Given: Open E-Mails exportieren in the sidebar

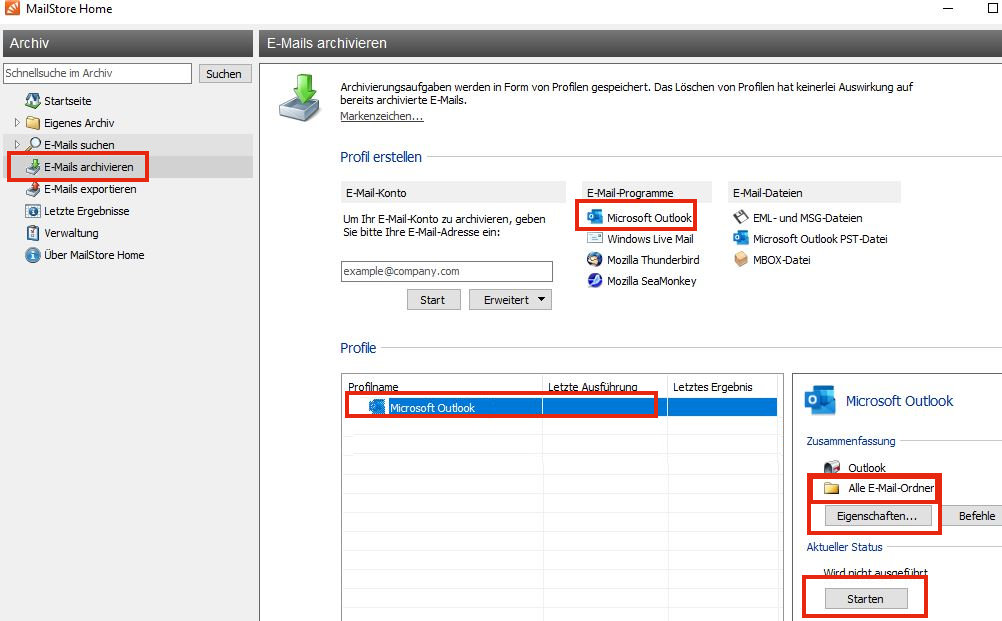Looking at the screenshot, I should click(x=90, y=189).
